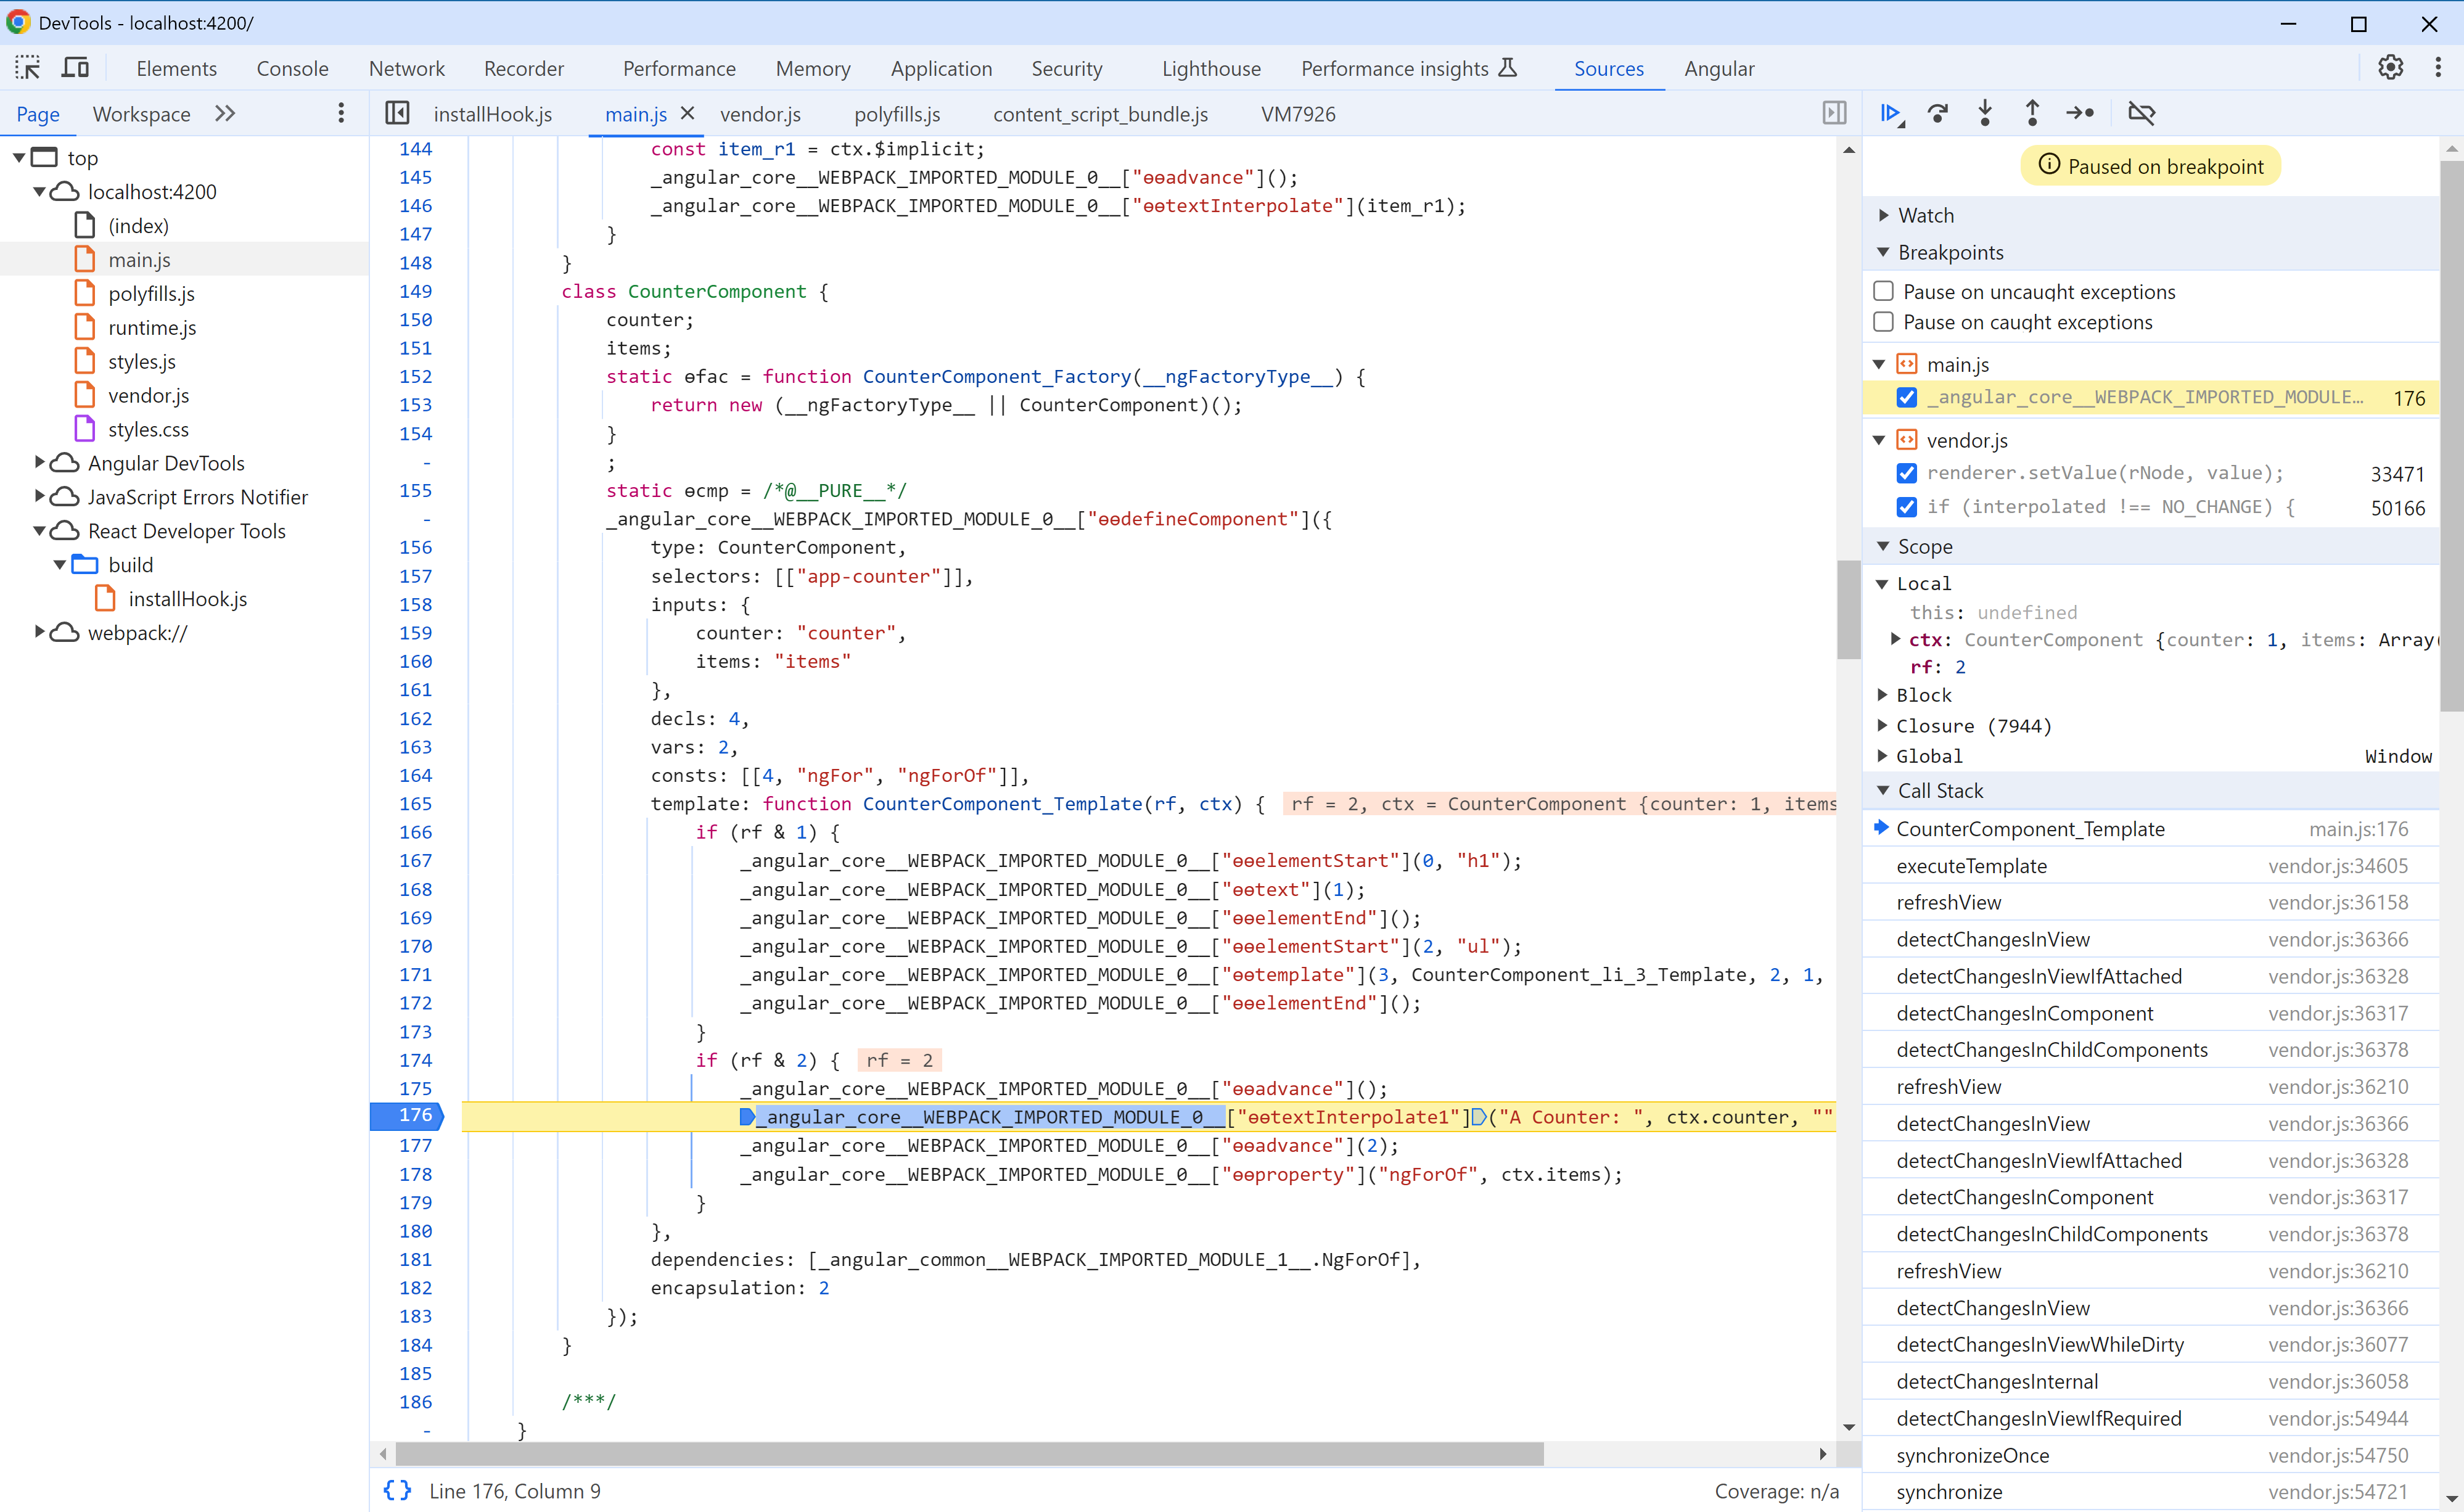Expand the Watch section
This screenshot has height=1512, width=2464.
pyautogui.click(x=1884, y=215)
